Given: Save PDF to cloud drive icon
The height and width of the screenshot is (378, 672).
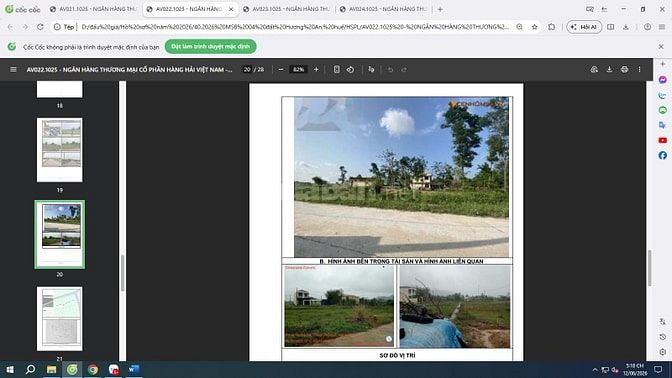Looking at the screenshot, I should [x=594, y=69].
